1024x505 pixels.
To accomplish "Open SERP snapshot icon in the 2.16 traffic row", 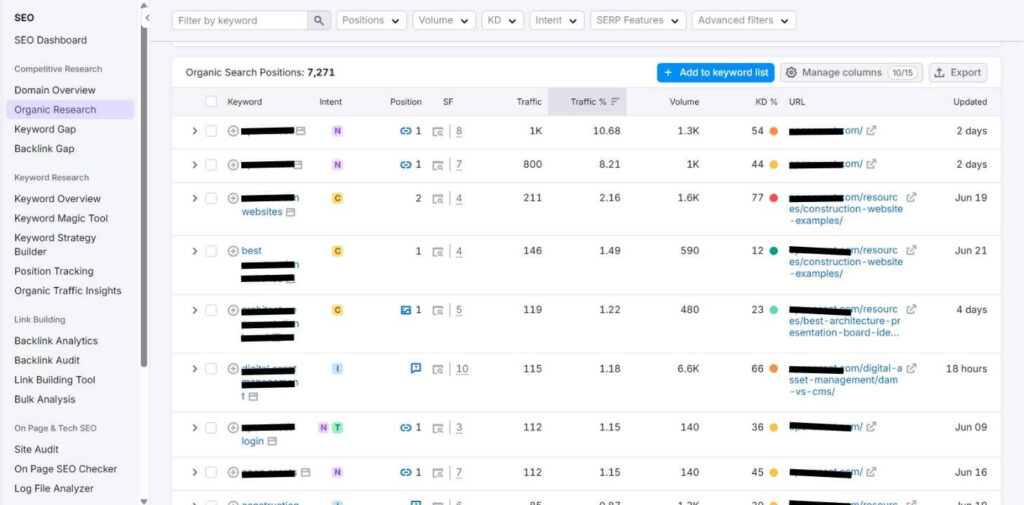I will [438, 198].
